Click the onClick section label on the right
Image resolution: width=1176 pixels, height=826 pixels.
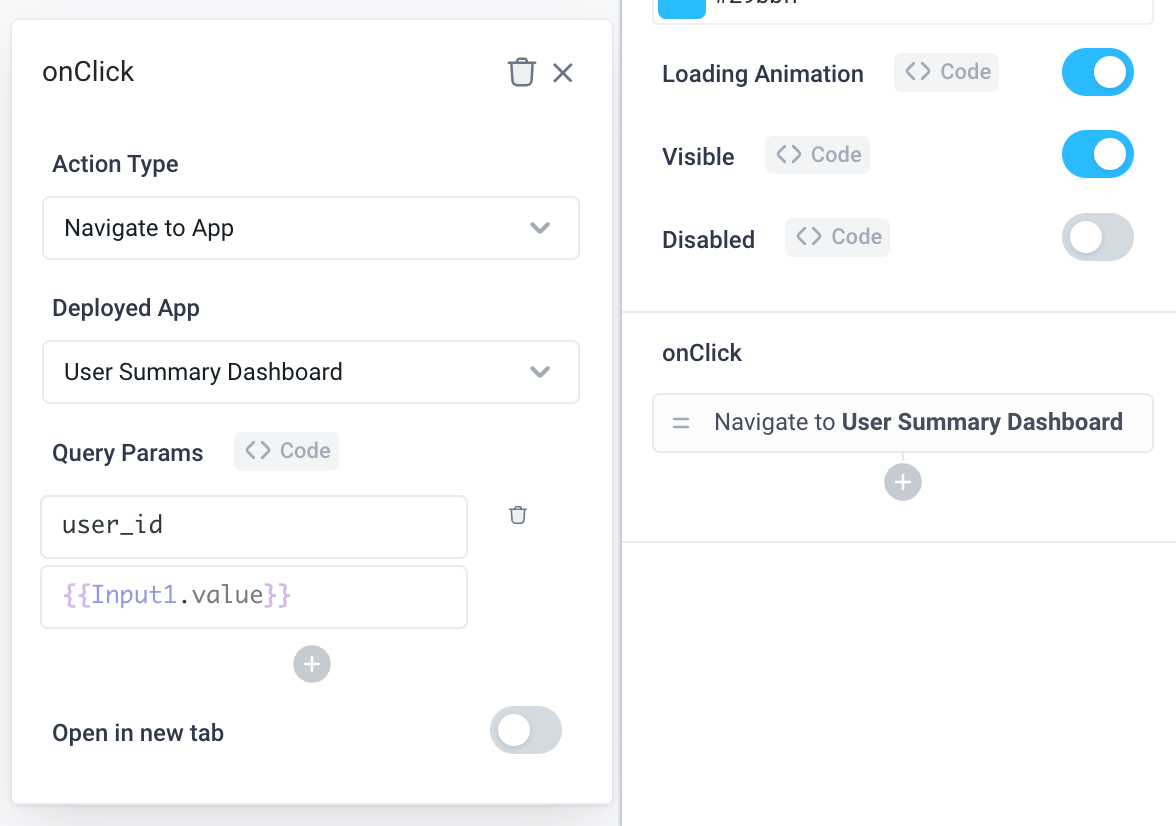pyautogui.click(x=702, y=352)
